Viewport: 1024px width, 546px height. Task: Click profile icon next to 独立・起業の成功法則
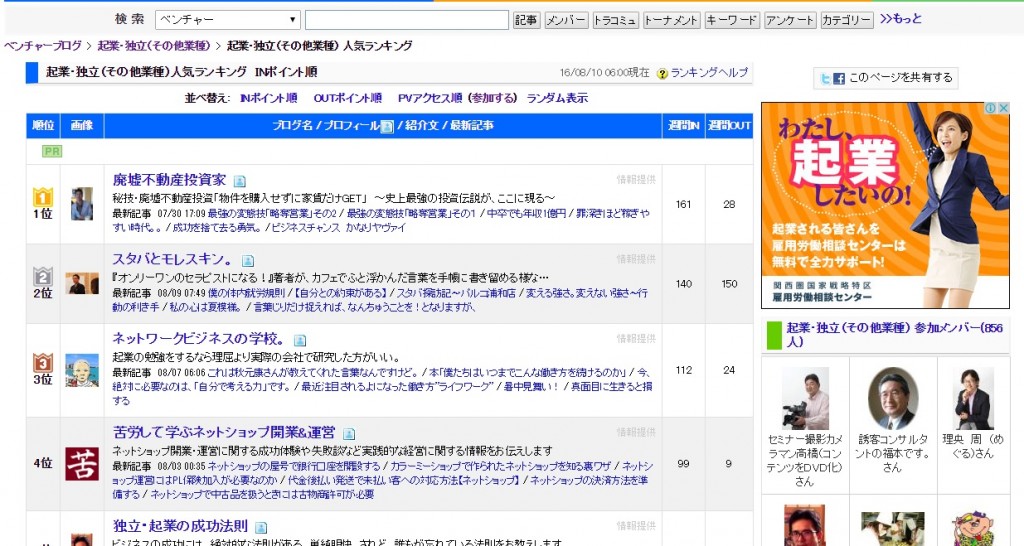pyautogui.click(x=261, y=527)
